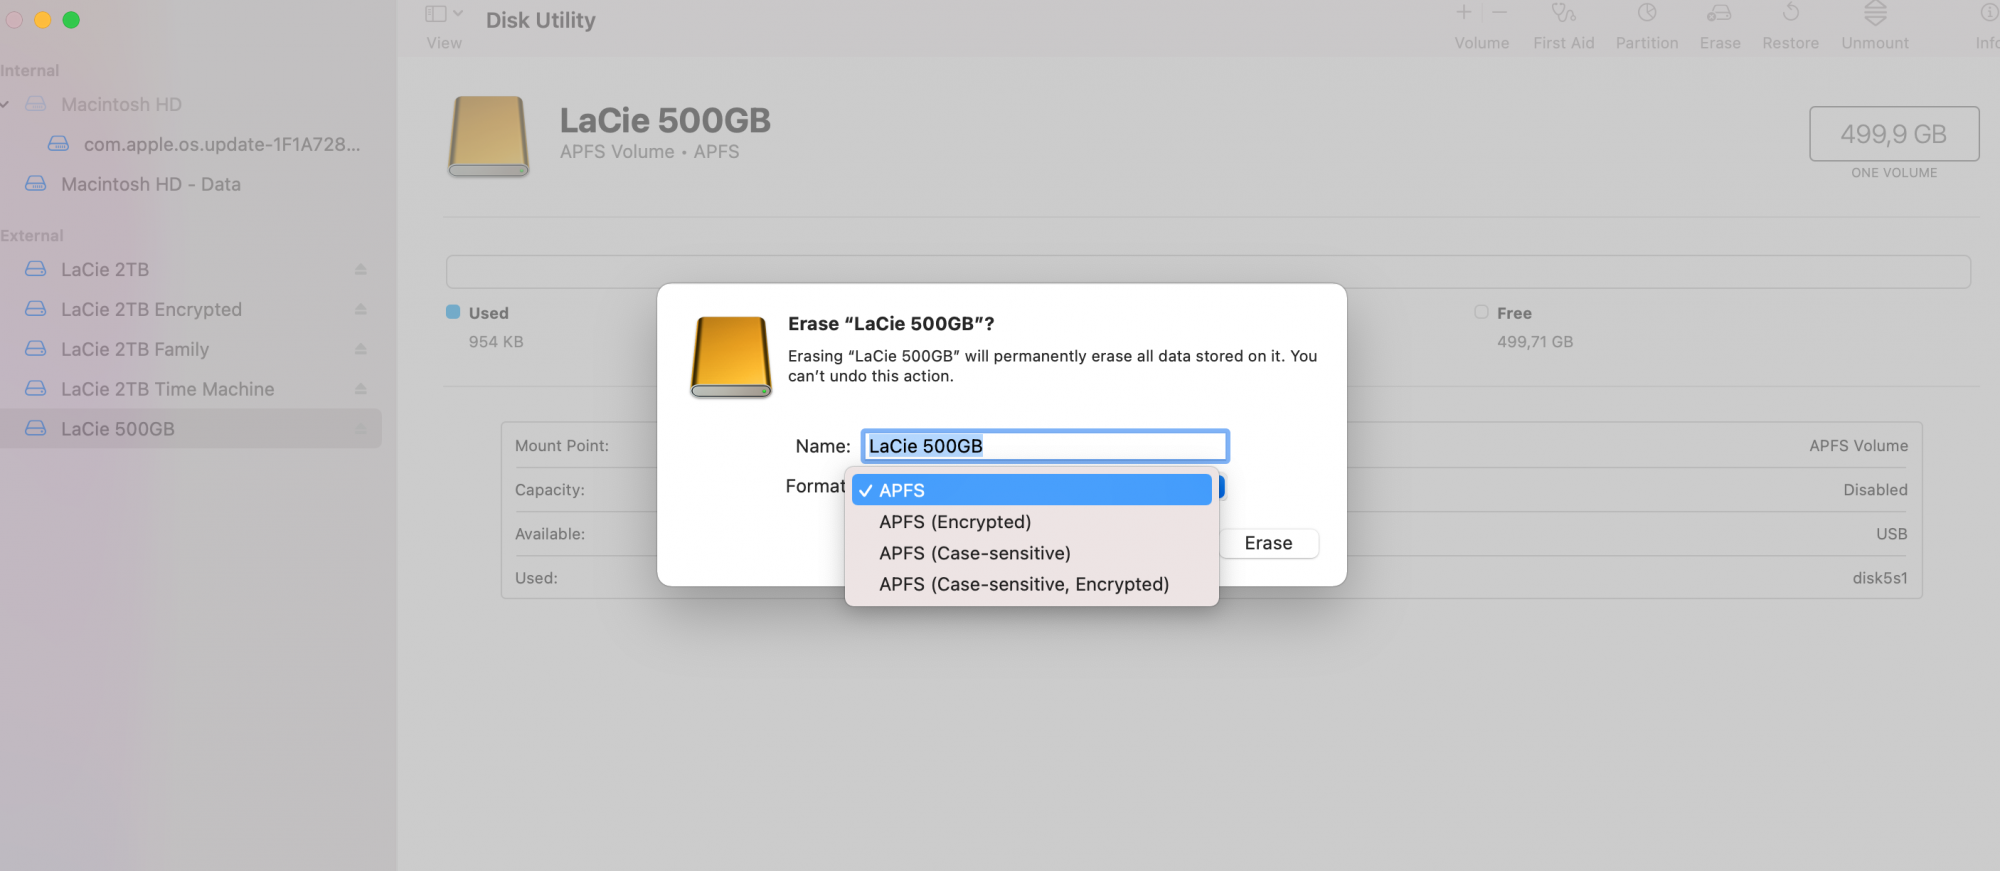Screen dimensions: 2000x871
Task: Click the 'Capacity:' label
Action: (x=550, y=490)
